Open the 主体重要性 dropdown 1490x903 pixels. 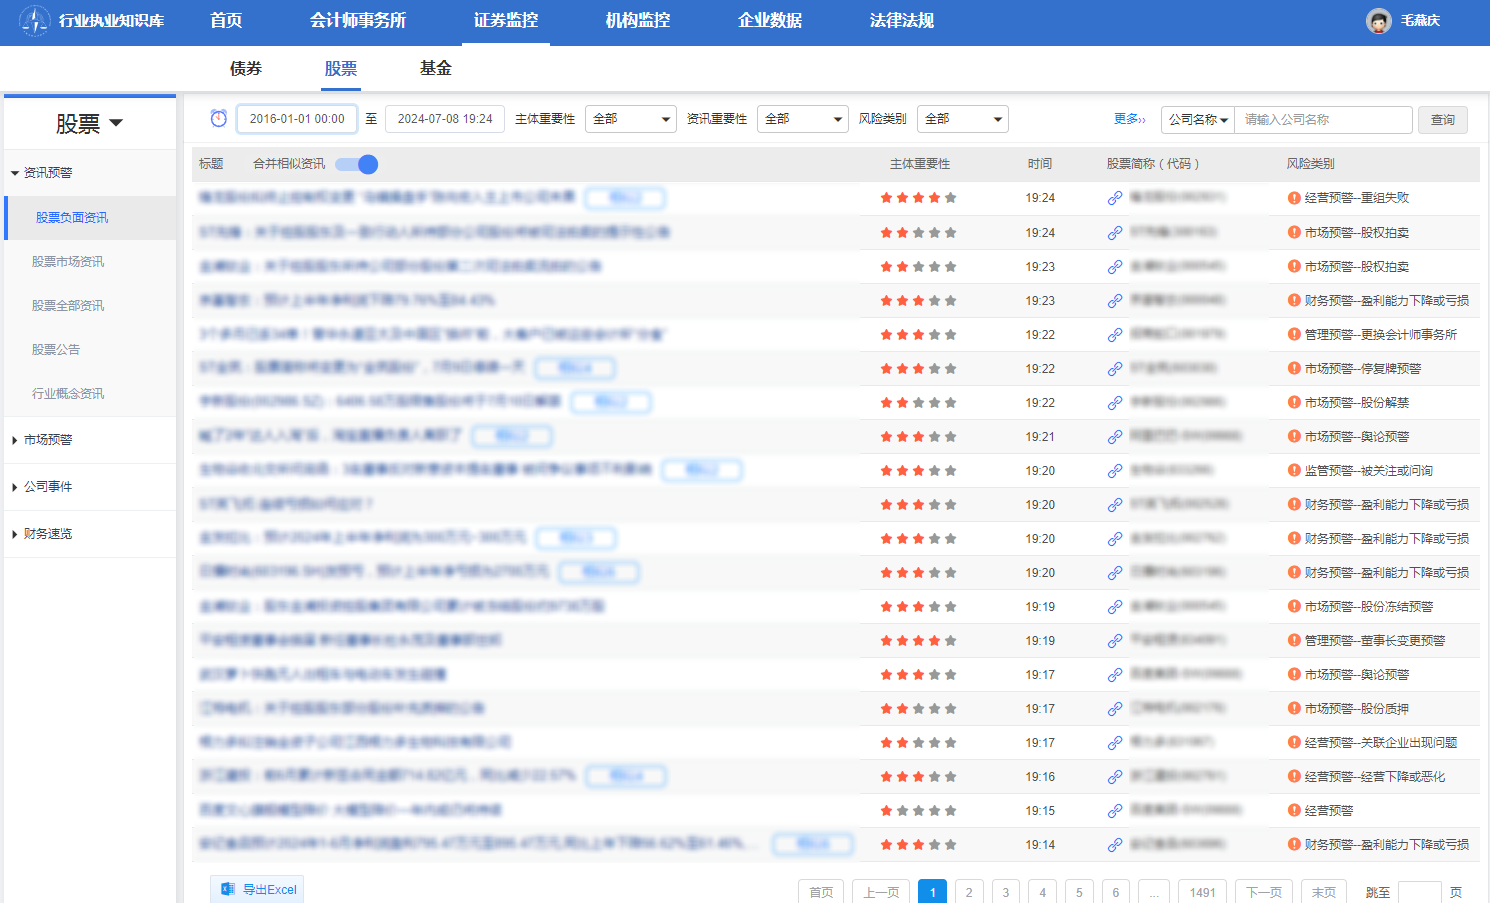[630, 119]
